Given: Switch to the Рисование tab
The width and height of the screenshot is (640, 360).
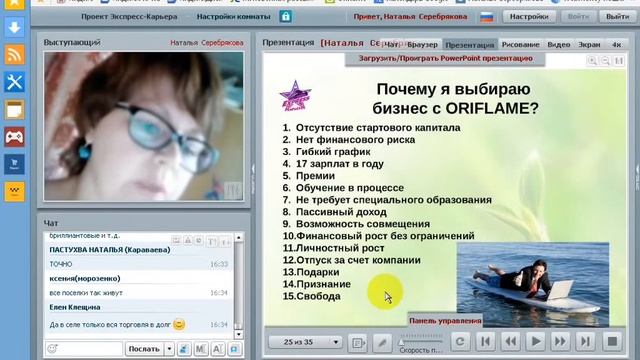Looking at the screenshot, I should (520, 44).
